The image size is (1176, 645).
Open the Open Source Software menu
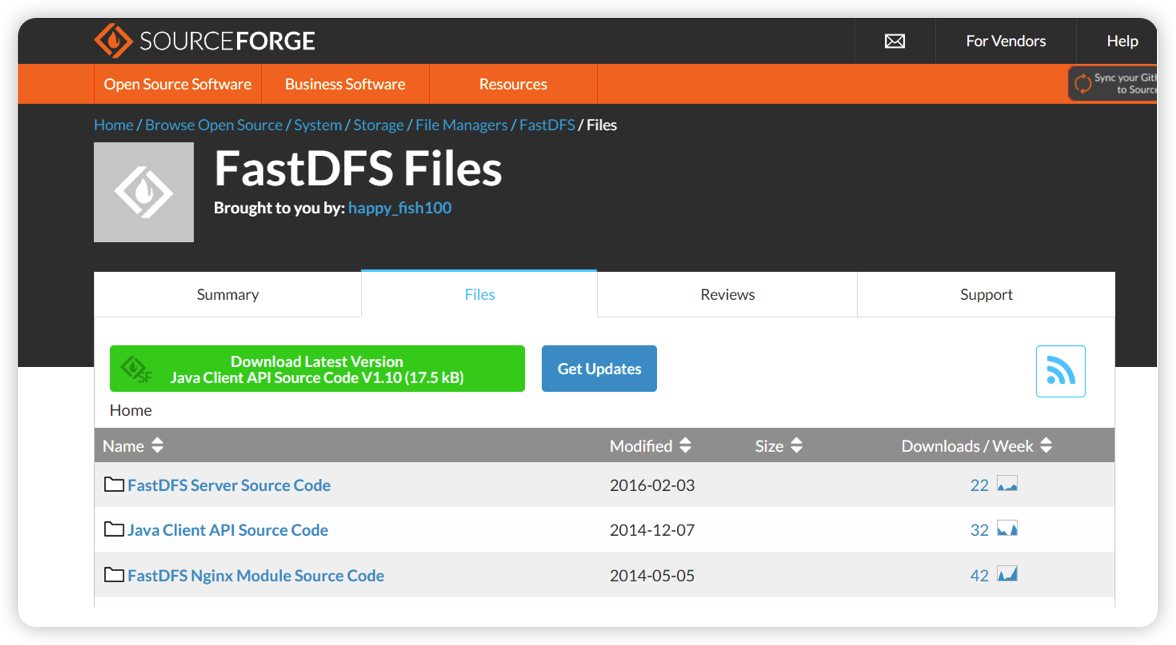tap(178, 84)
